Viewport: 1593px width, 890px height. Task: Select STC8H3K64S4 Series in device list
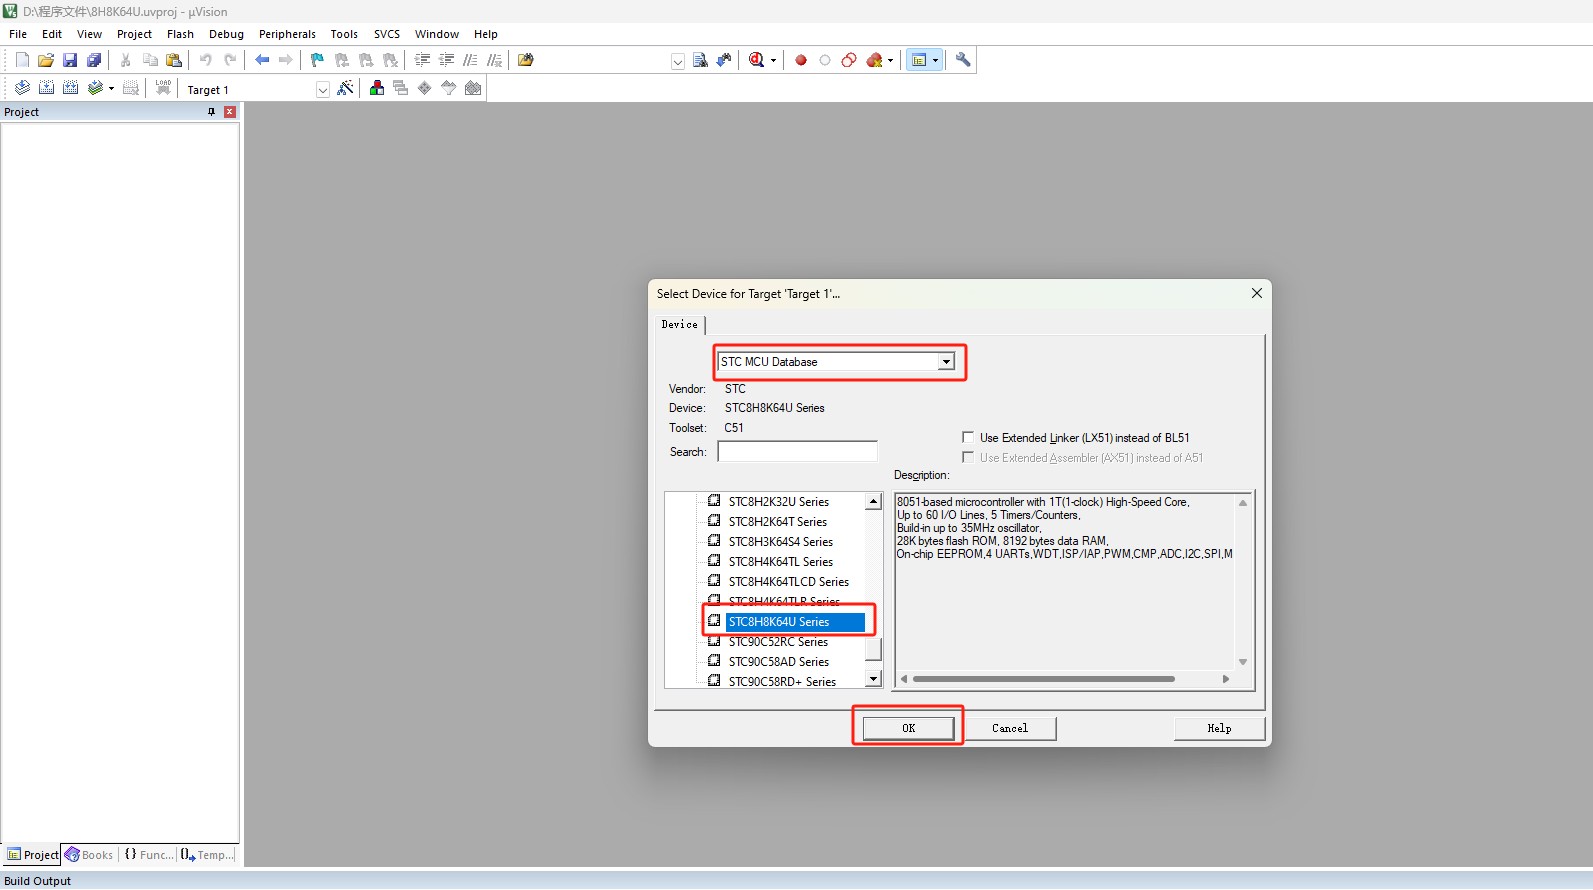780,542
